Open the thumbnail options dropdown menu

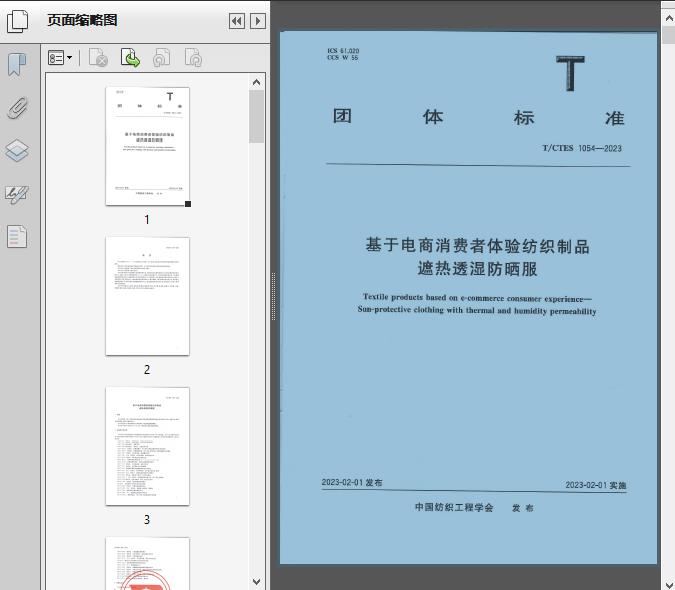pyautogui.click(x=60, y=58)
